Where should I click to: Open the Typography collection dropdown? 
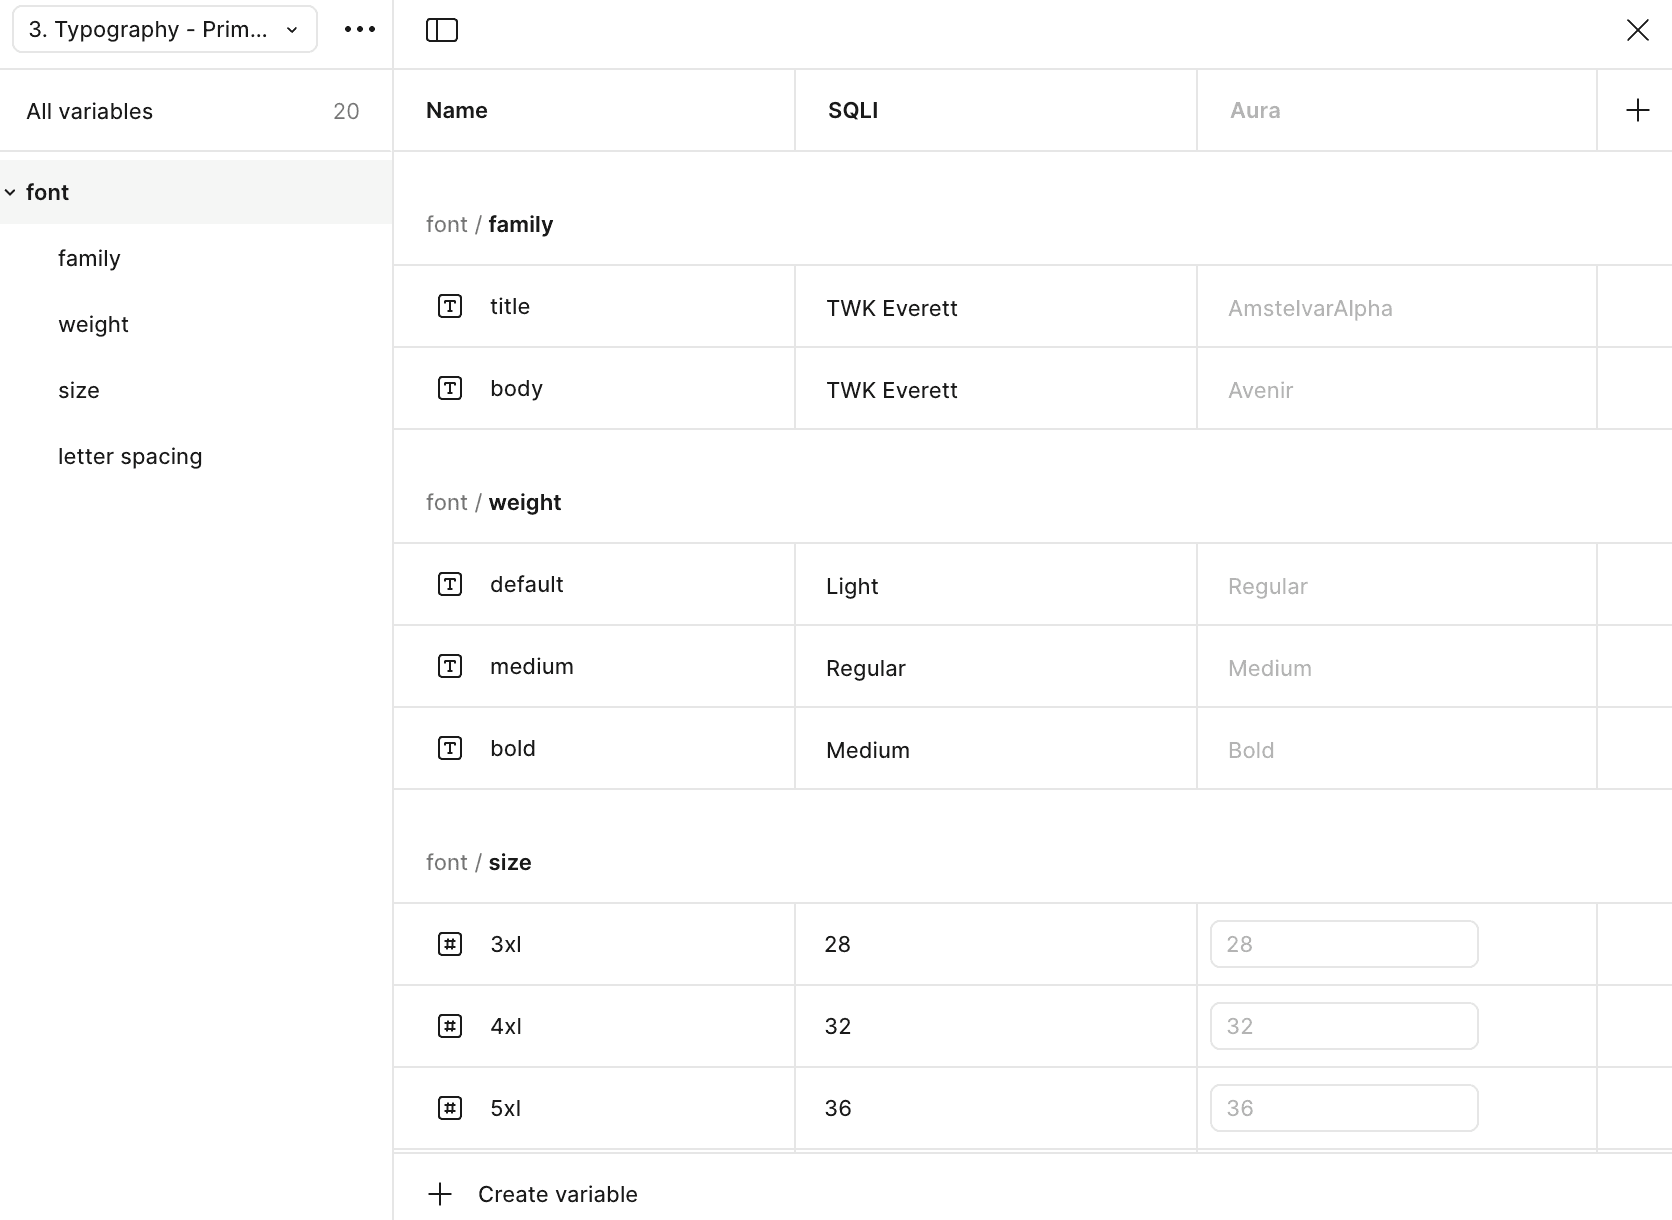pos(165,29)
